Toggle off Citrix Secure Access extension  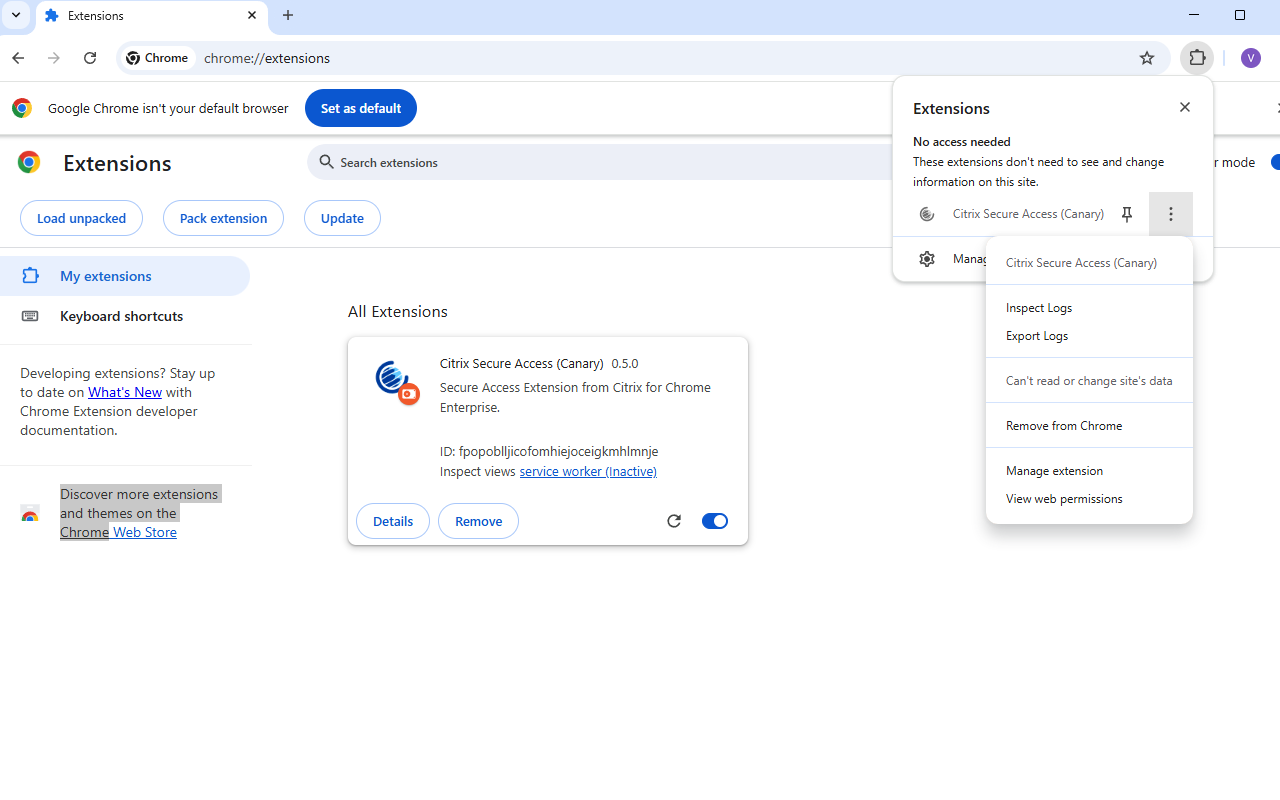(x=715, y=521)
